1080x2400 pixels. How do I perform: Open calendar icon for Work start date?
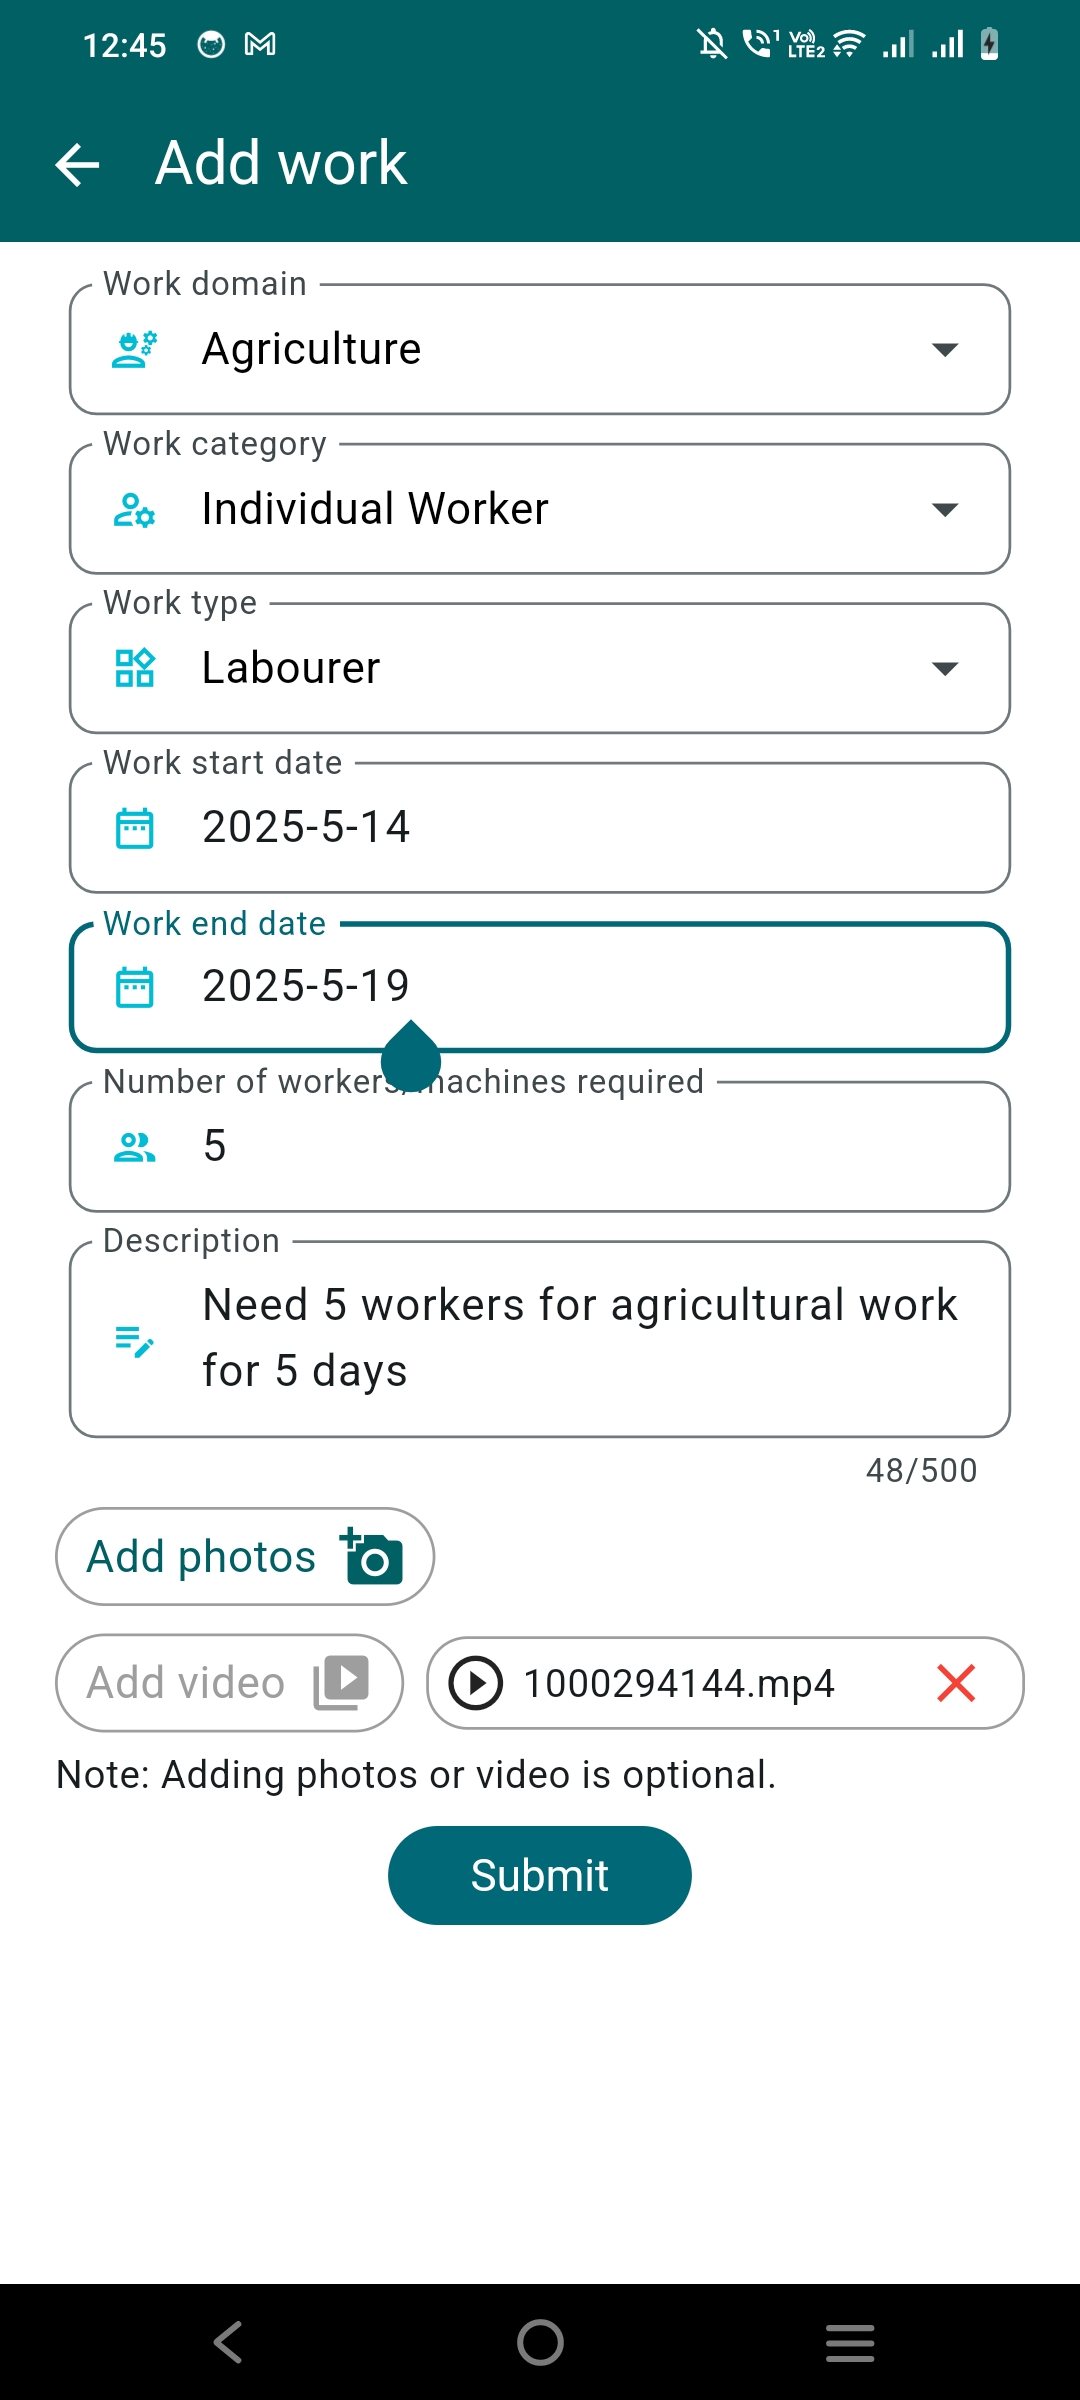[x=135, y=828]
